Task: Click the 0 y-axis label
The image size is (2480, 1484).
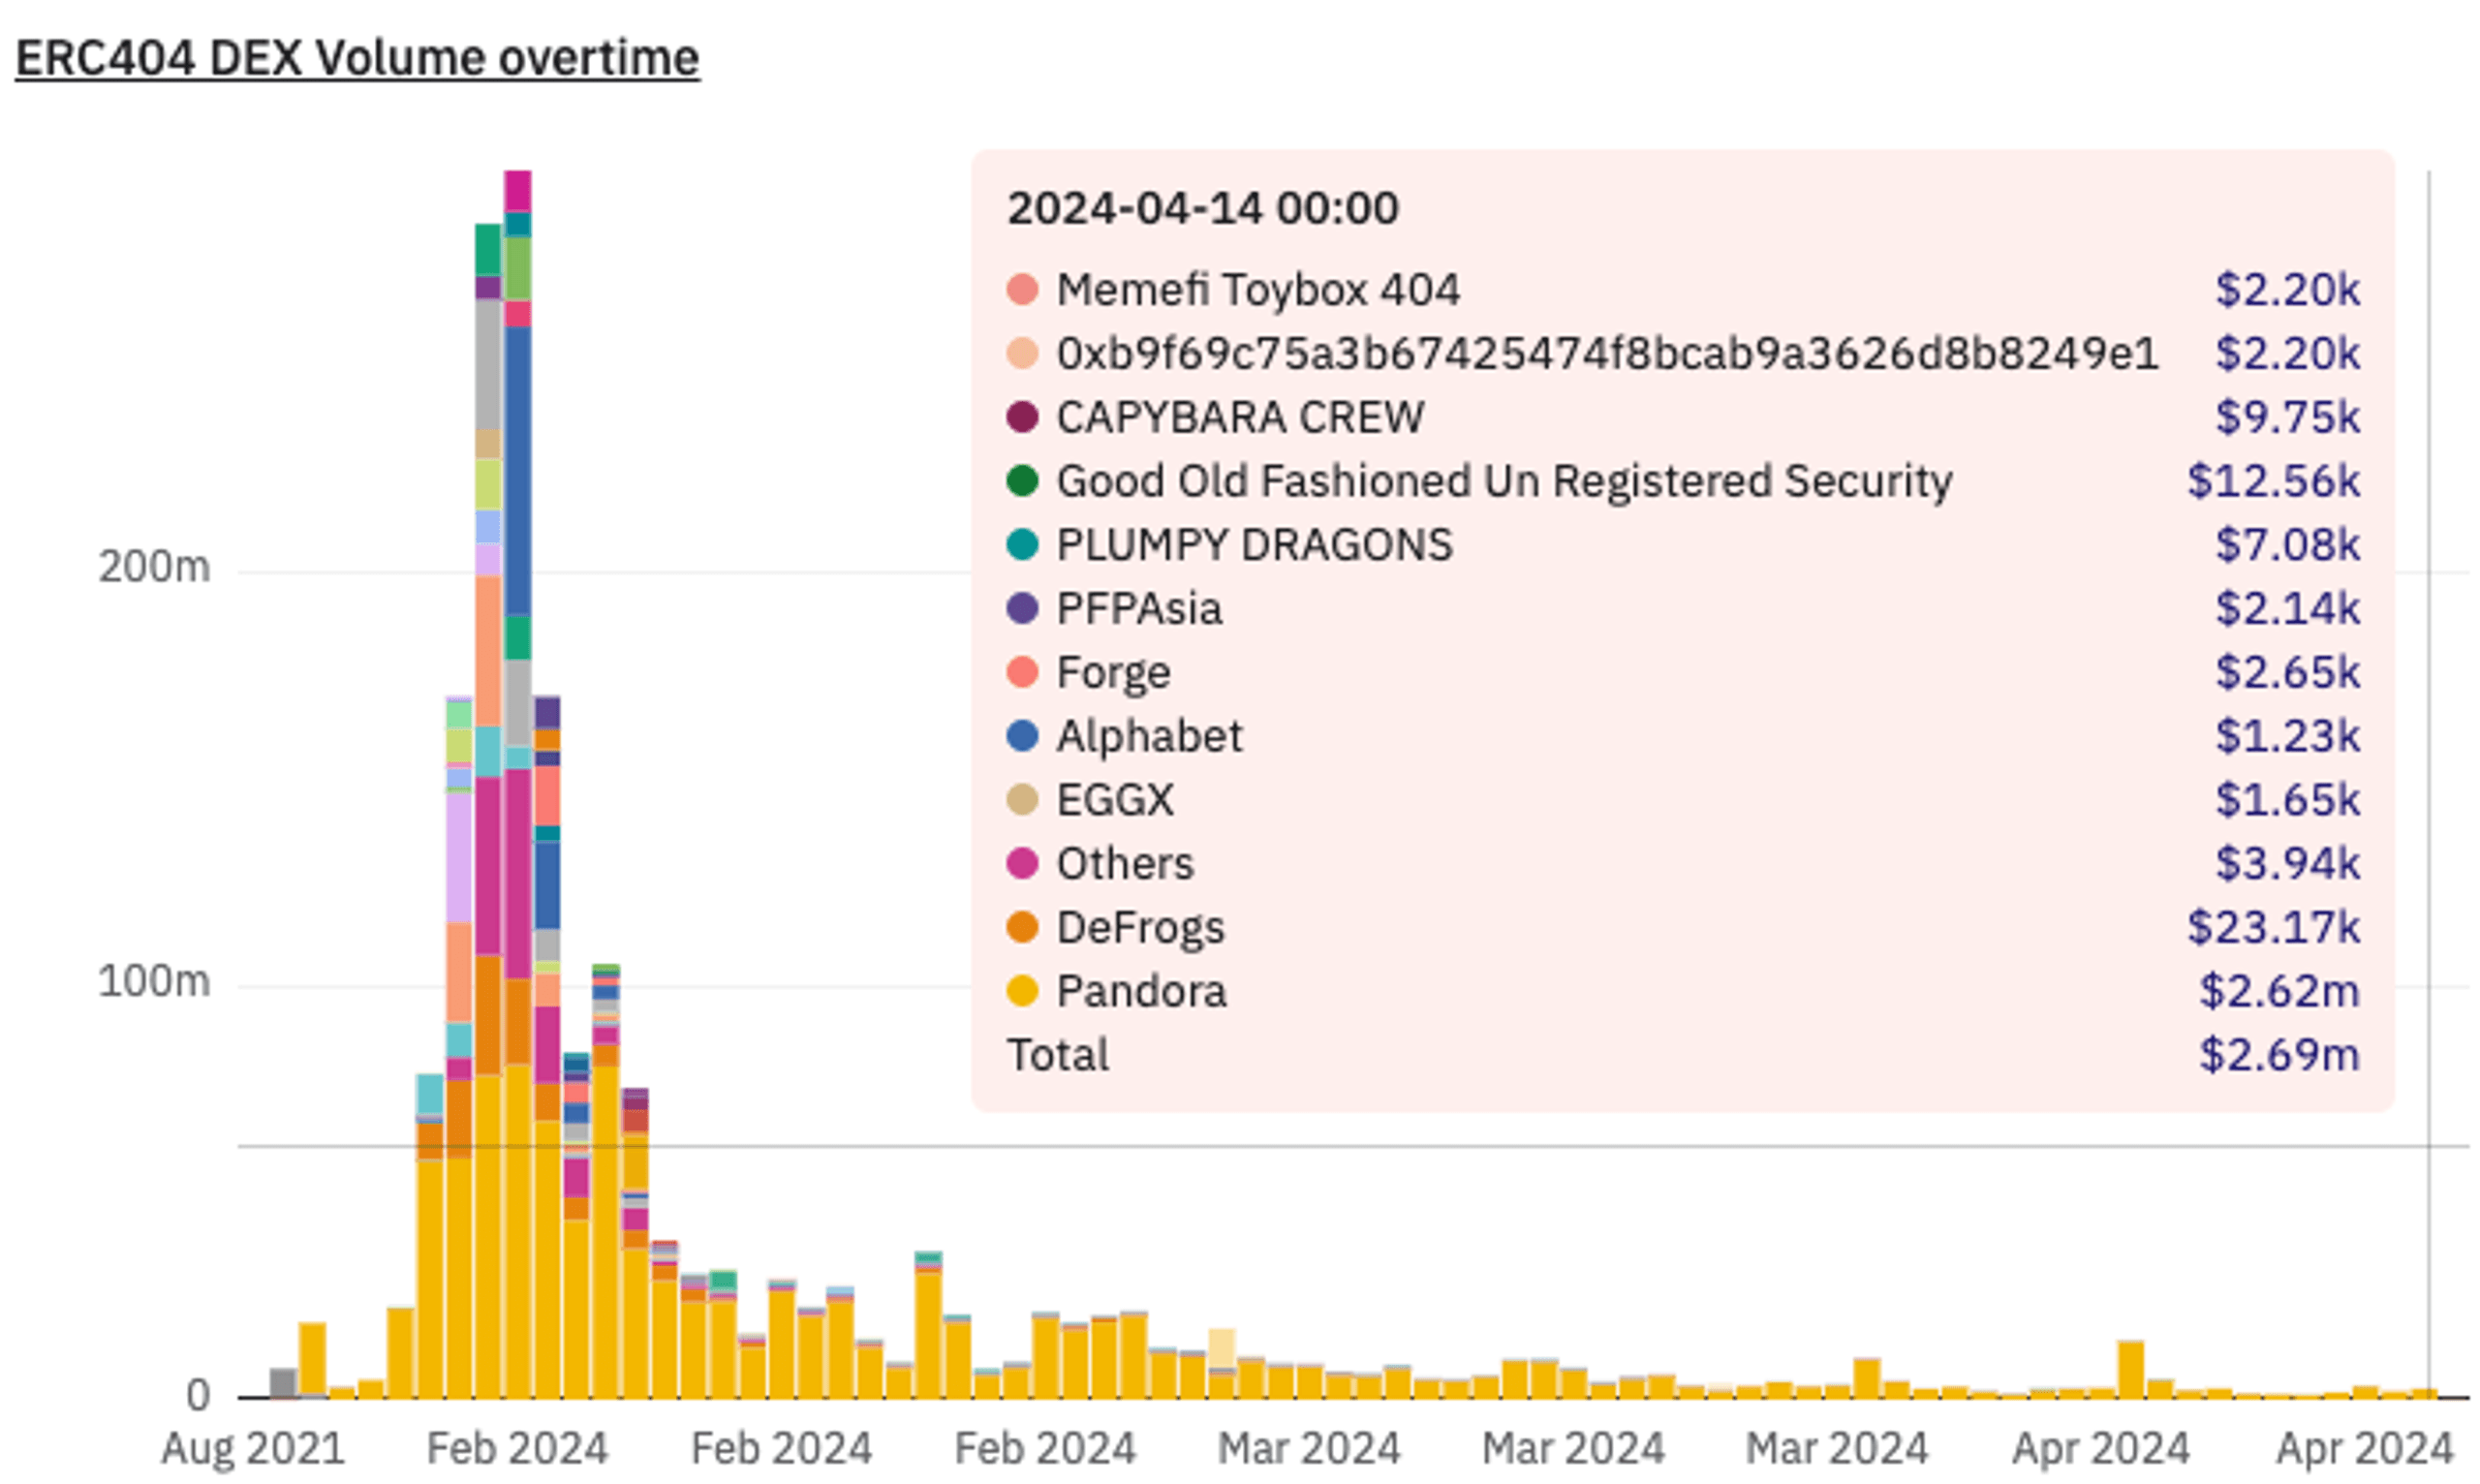Action: (x=198, y=1396)
